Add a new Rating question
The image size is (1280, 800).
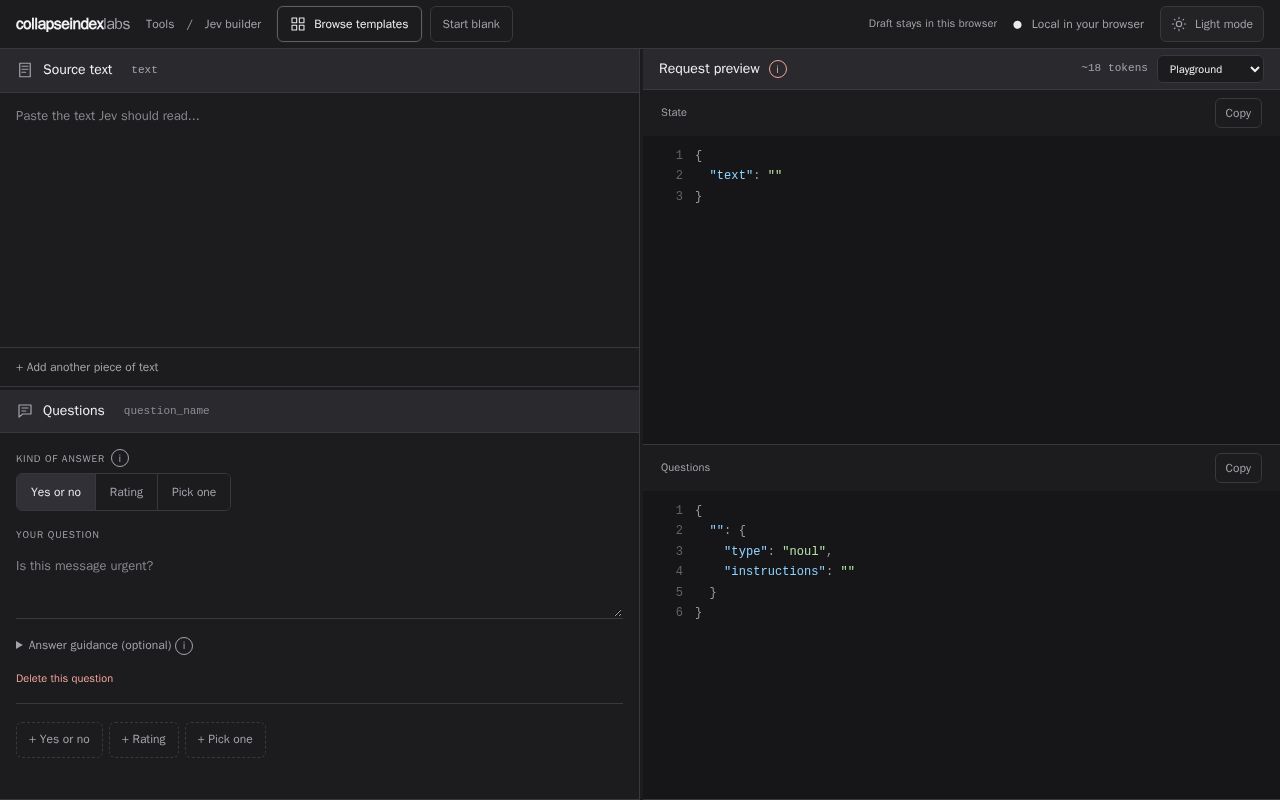tap(144, 740)
